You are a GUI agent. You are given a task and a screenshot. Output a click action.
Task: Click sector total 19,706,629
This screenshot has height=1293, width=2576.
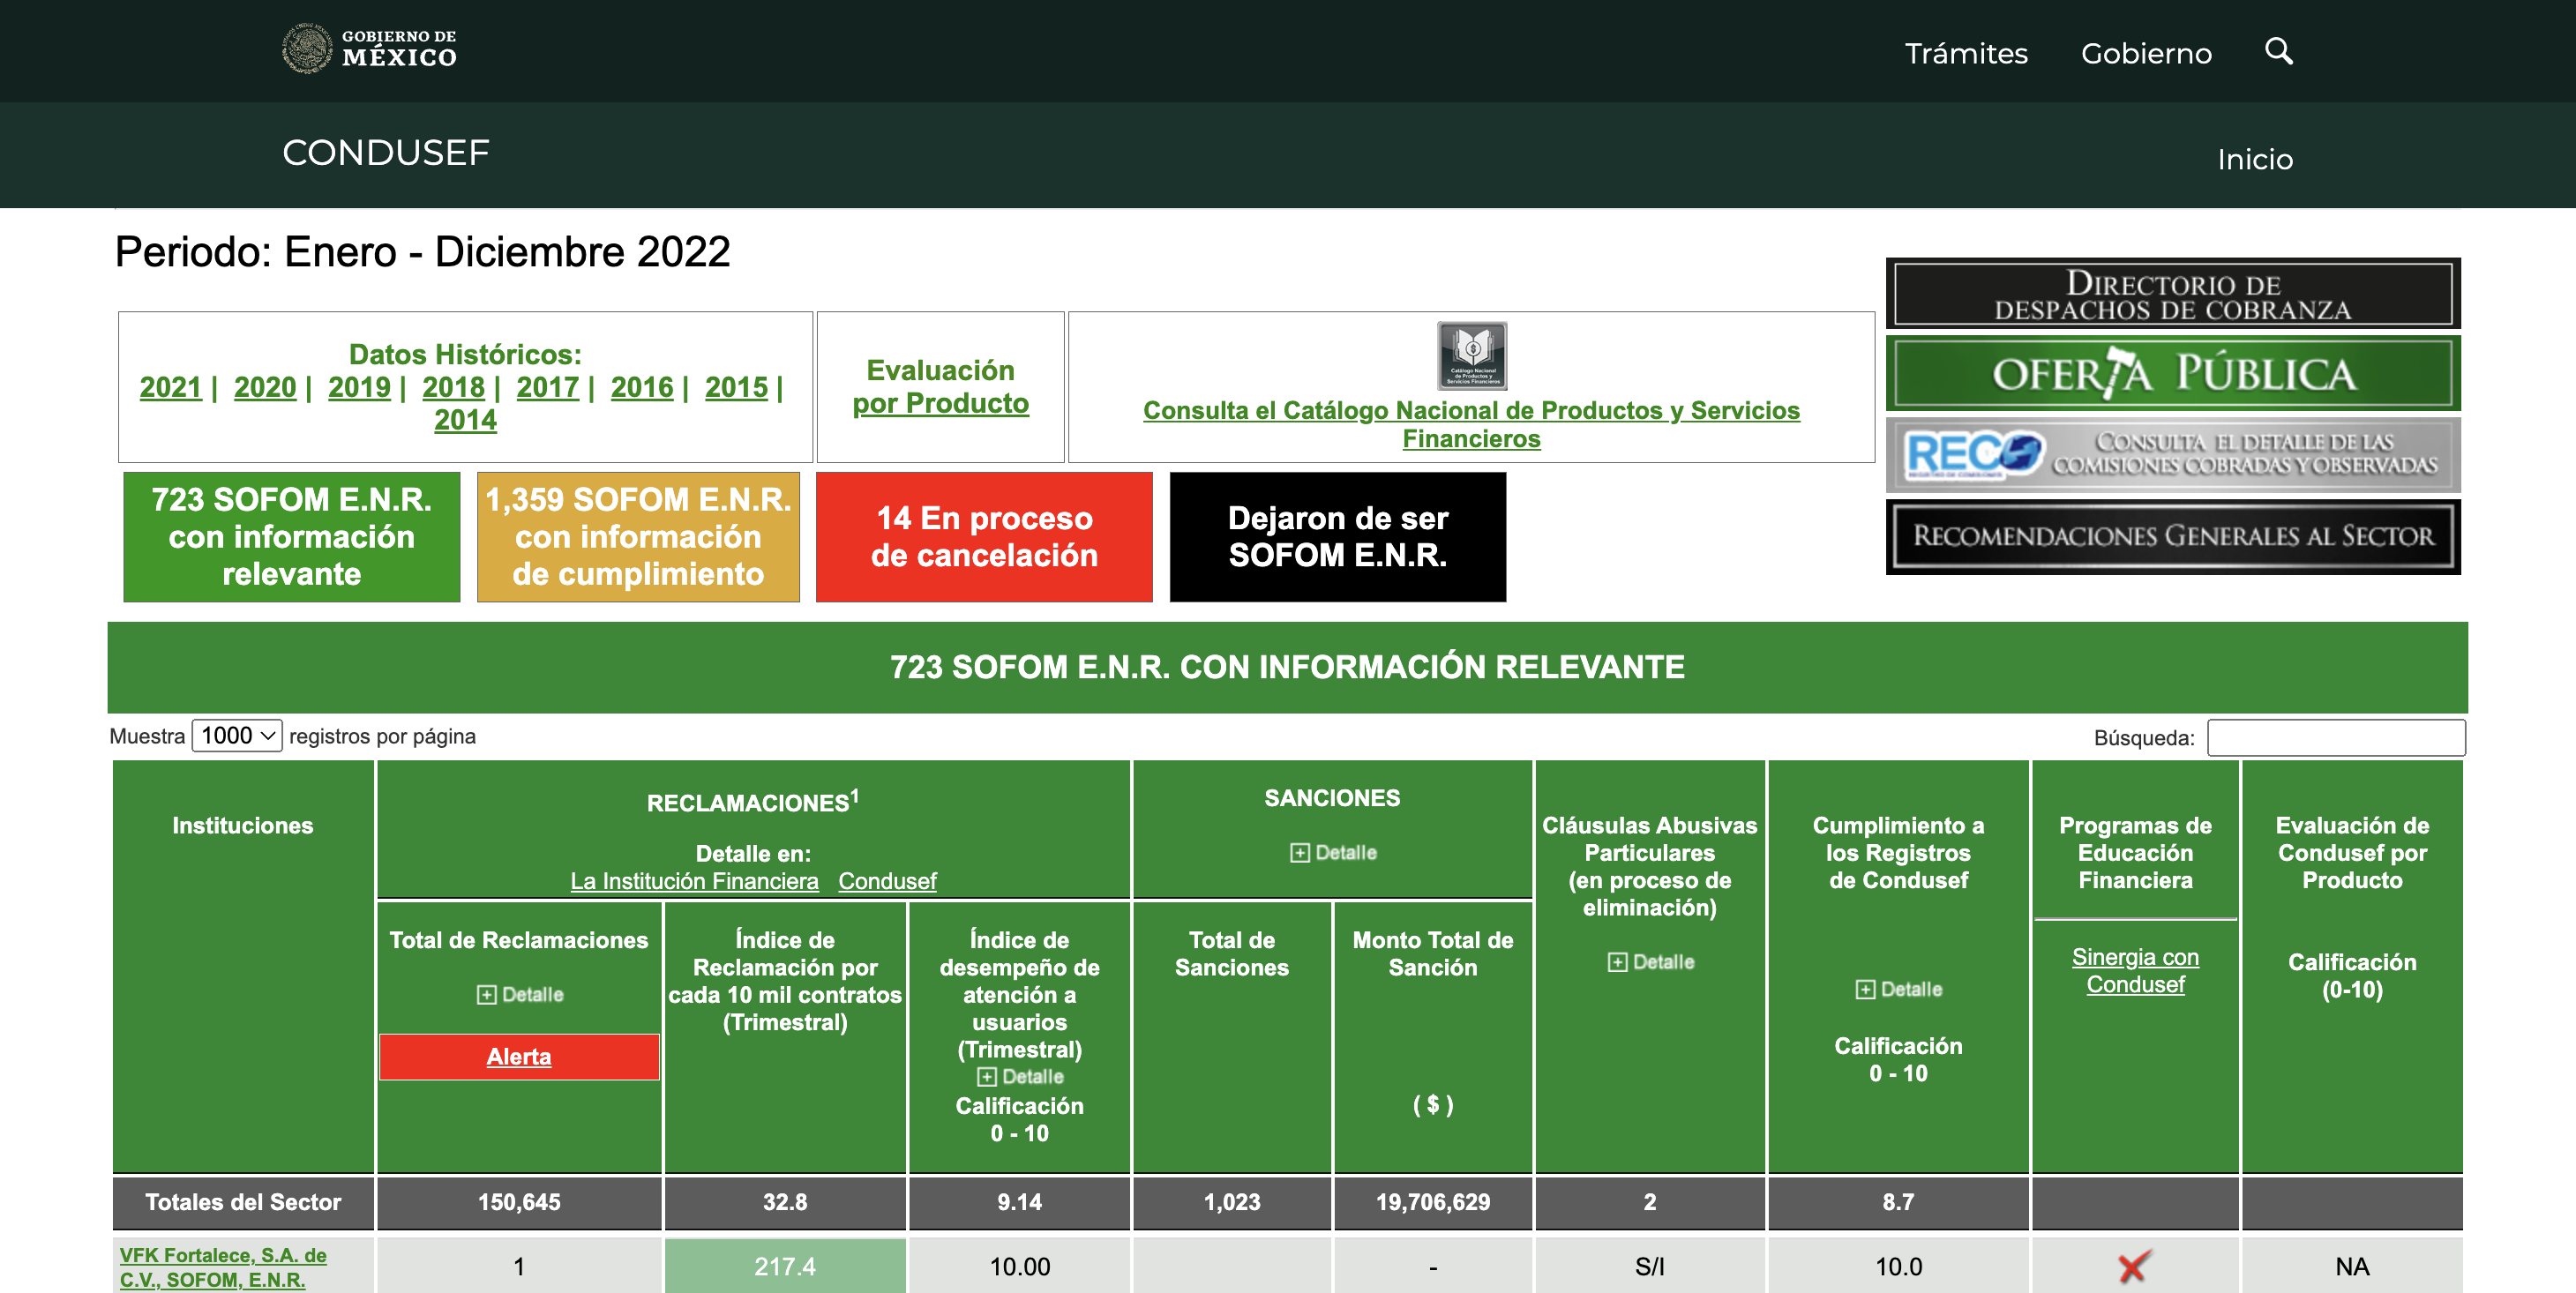click(x=1433, y=1202)
